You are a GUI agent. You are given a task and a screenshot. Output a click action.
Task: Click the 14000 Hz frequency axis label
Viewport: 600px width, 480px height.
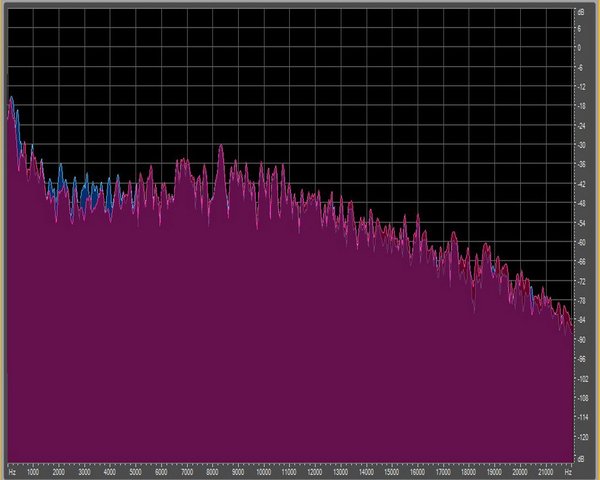pos(366,472)
